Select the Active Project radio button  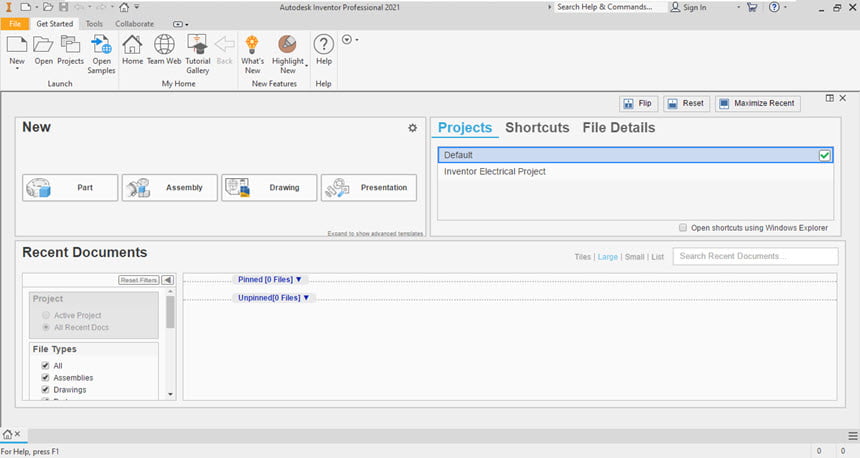point(46,315)
